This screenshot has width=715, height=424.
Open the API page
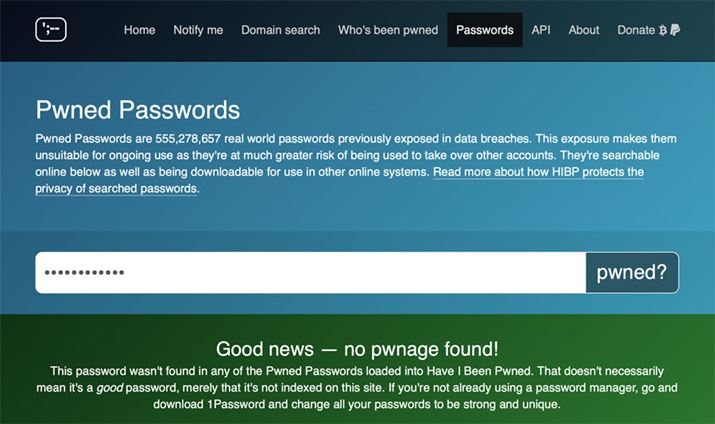[x=541, y=30]
